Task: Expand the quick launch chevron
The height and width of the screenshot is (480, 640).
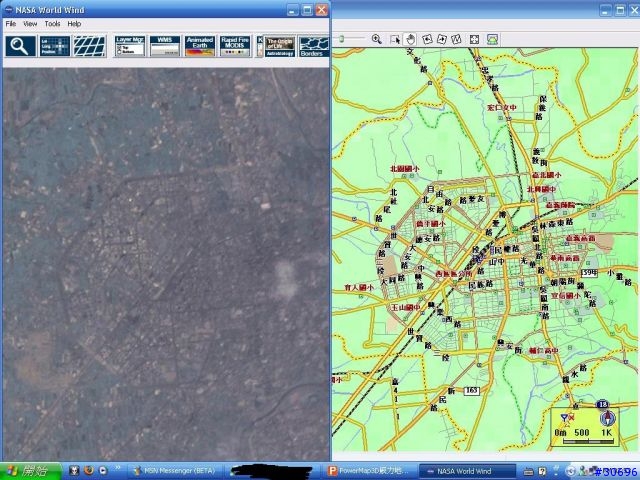Action: point(118,468)
